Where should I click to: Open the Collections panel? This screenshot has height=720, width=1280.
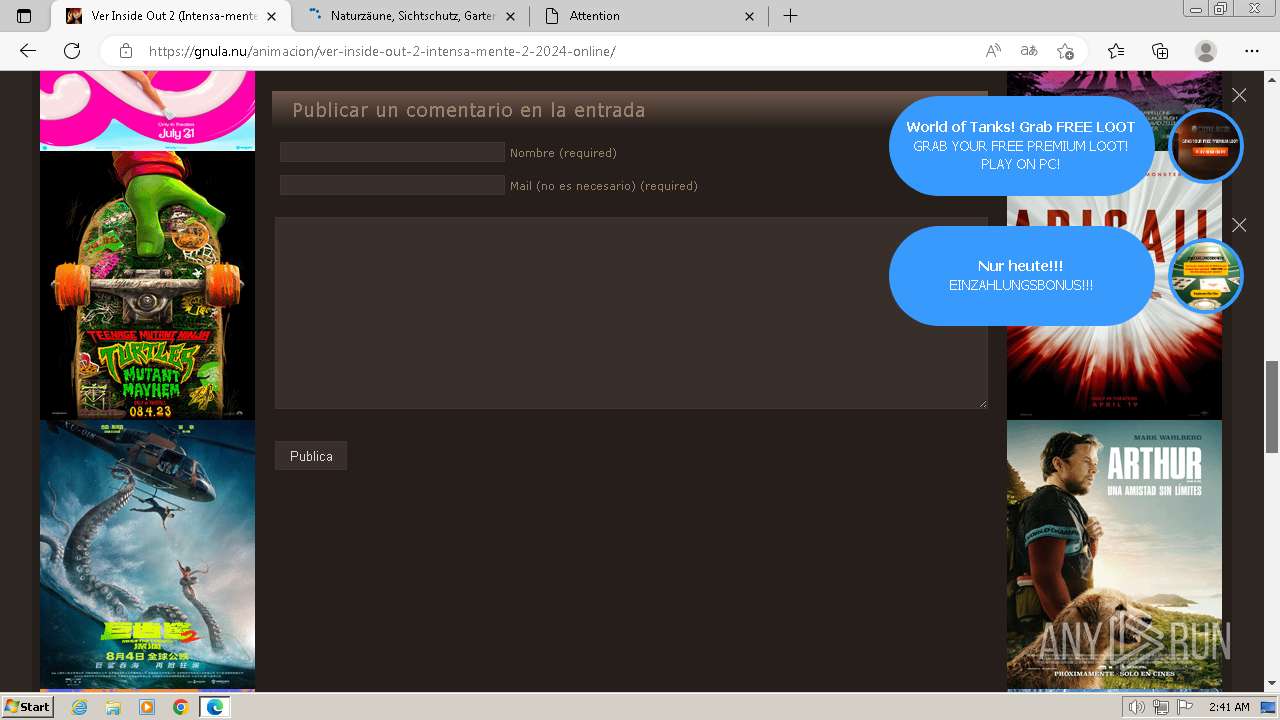tap(1160, 51)
